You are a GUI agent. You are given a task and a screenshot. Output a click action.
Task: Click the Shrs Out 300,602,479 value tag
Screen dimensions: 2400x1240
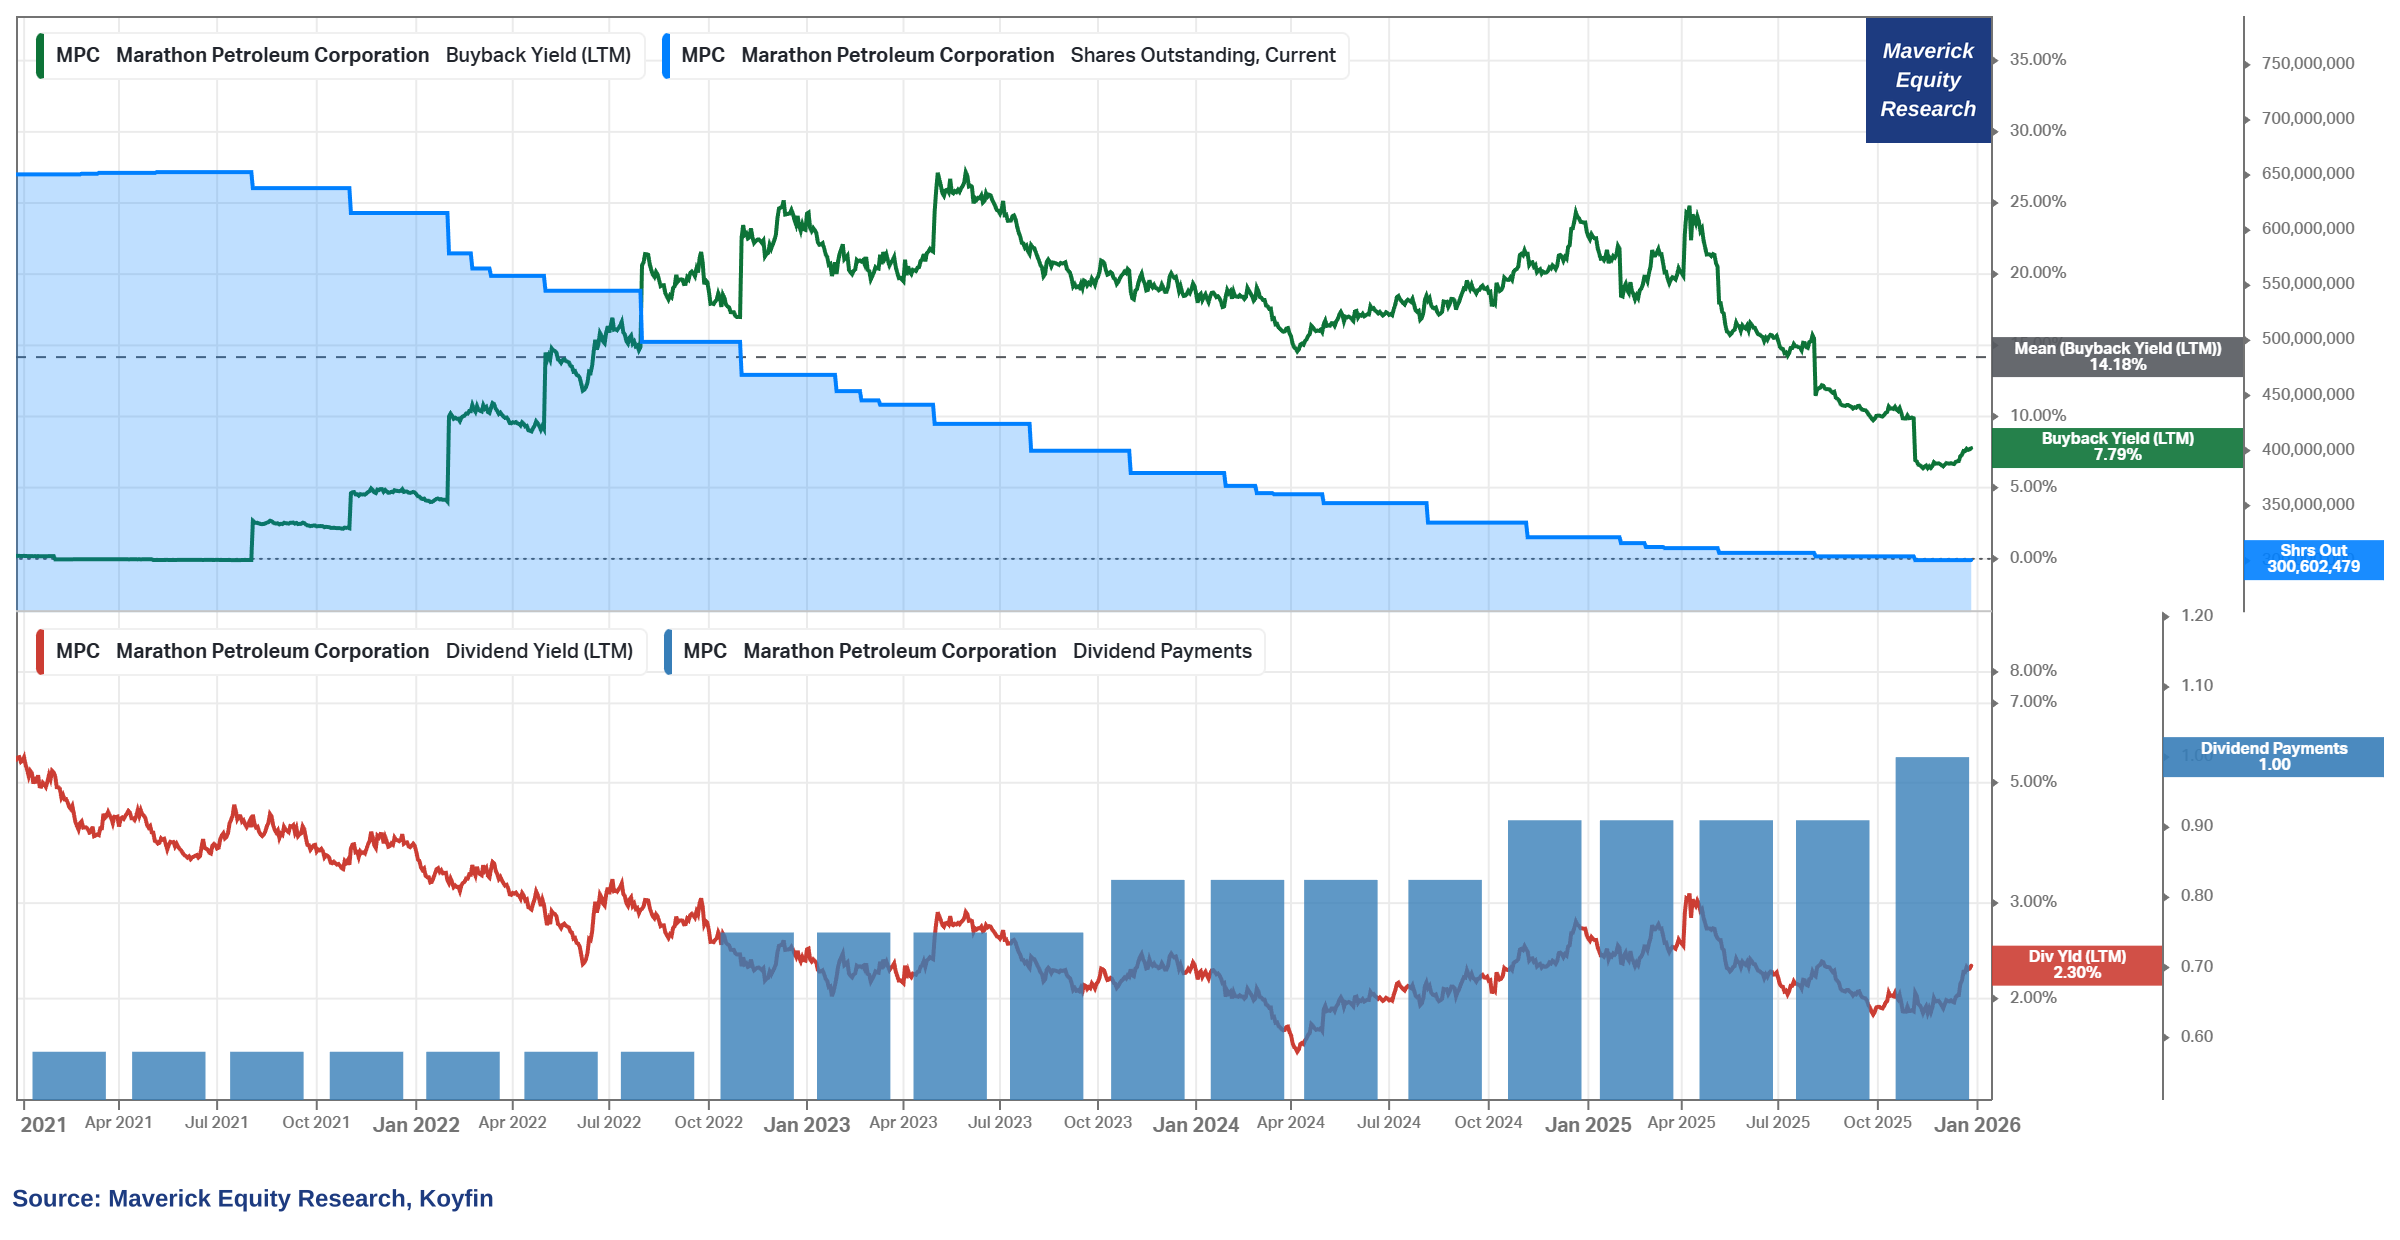coord(2312,559)
